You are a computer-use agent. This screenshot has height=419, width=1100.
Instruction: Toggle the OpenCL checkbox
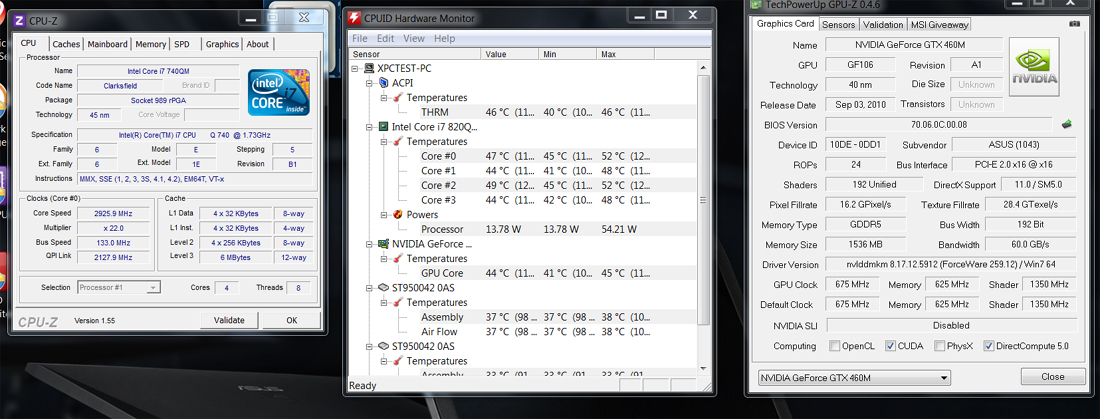point(834,346)
